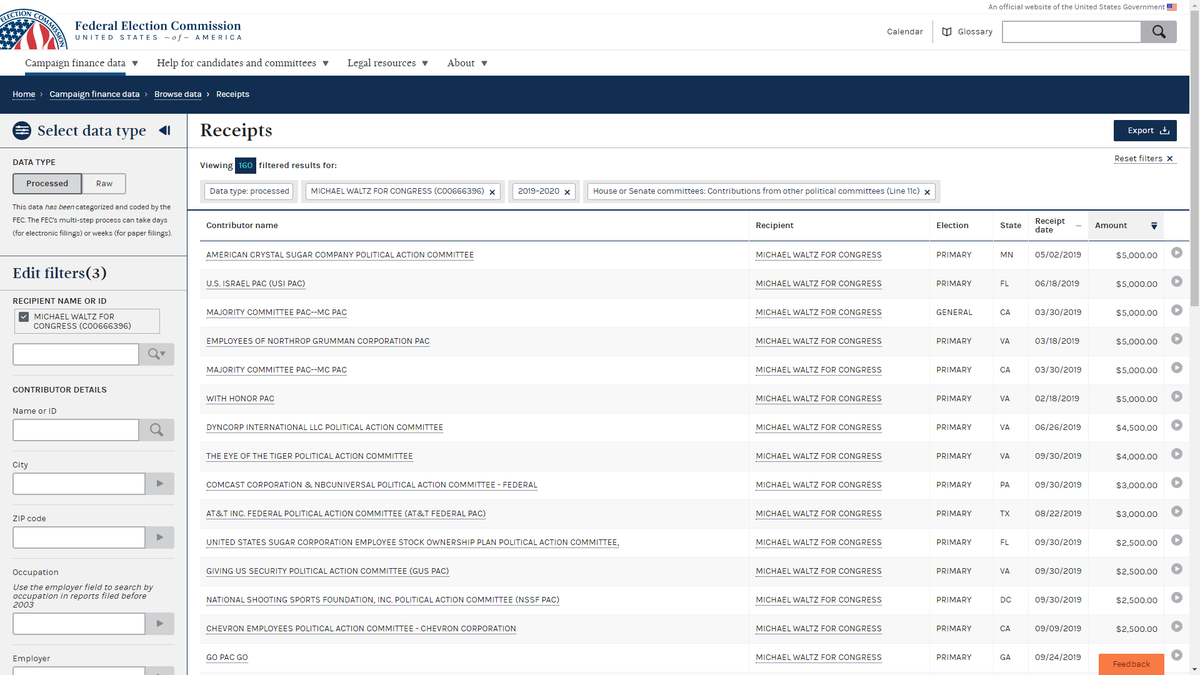Screen dimensions: 1200x675
Task: Expand details for United States Sugar Corporation row
Action: (1176, 541)
